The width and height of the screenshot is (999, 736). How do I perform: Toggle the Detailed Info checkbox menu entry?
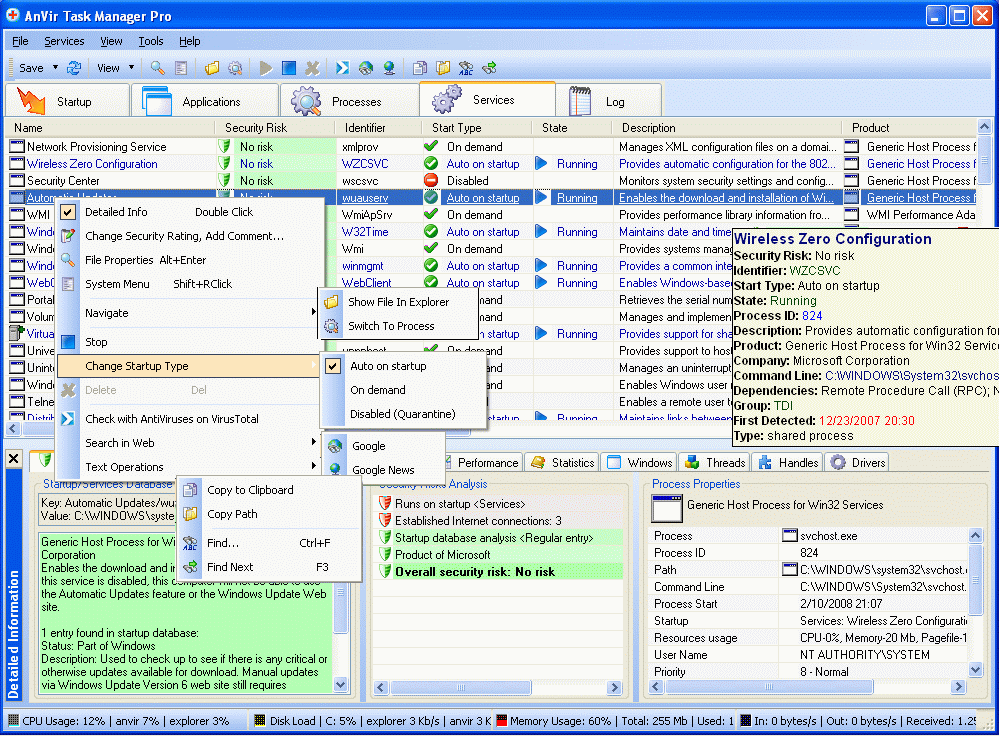(116, 212)
